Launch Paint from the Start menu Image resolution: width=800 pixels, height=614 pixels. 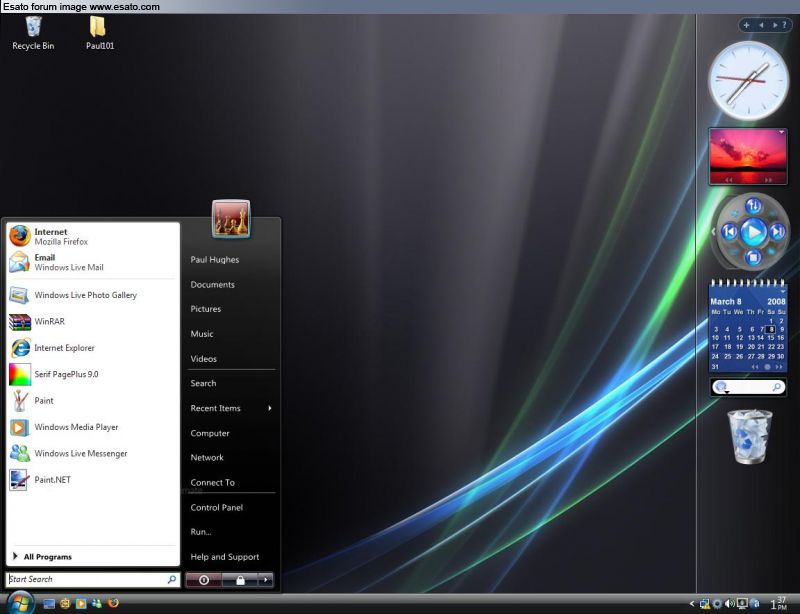coord(93,401)
